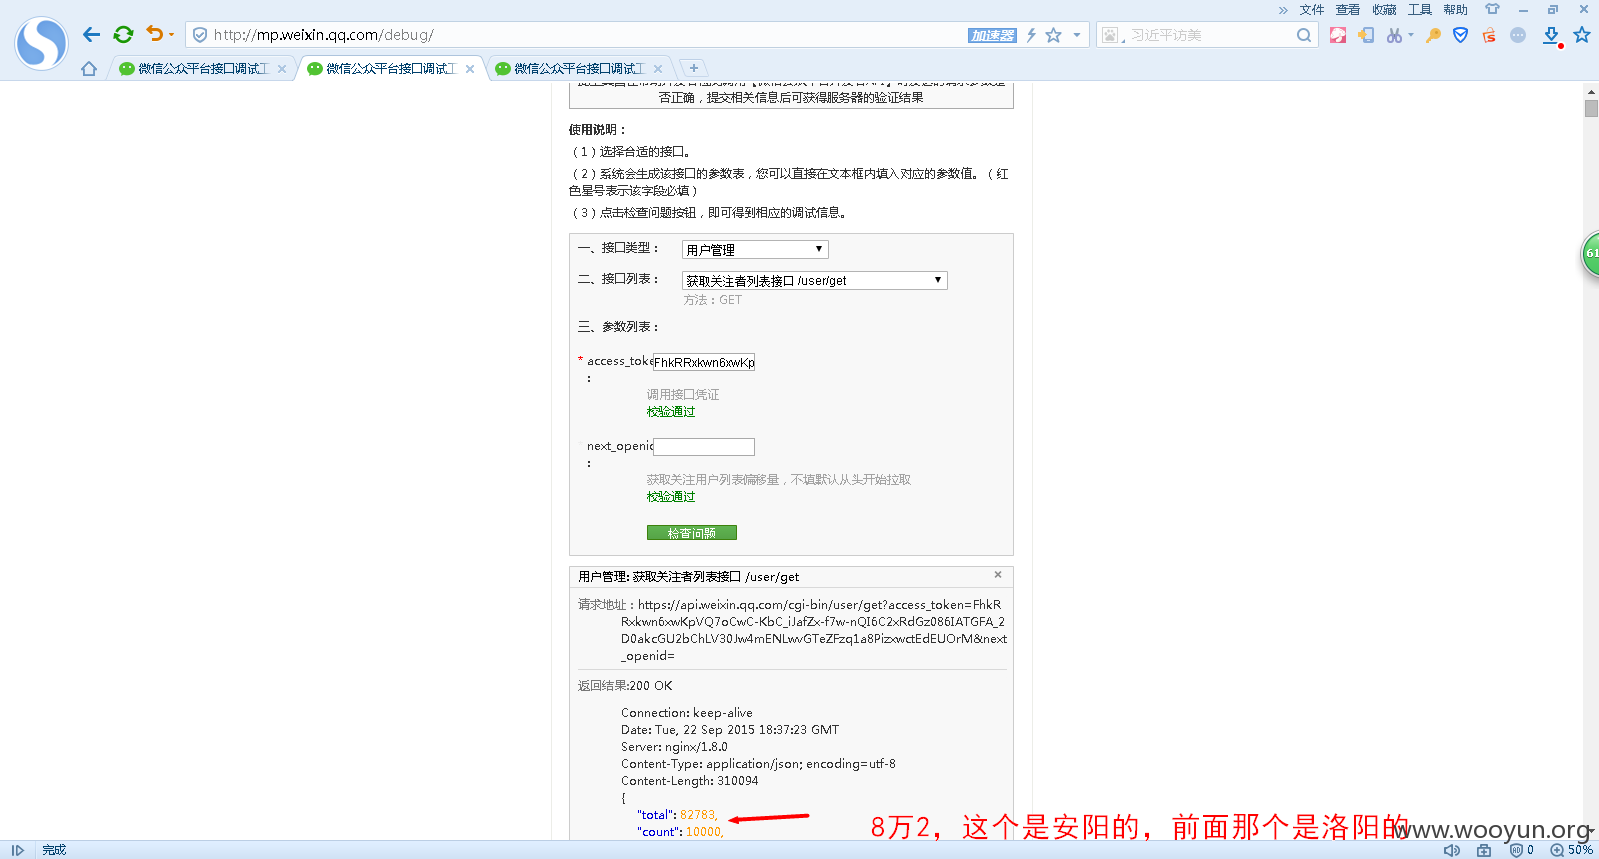Screen dimensions: 1599x859
Task: Go back with the blue arrow
Action: click(91, 35)
